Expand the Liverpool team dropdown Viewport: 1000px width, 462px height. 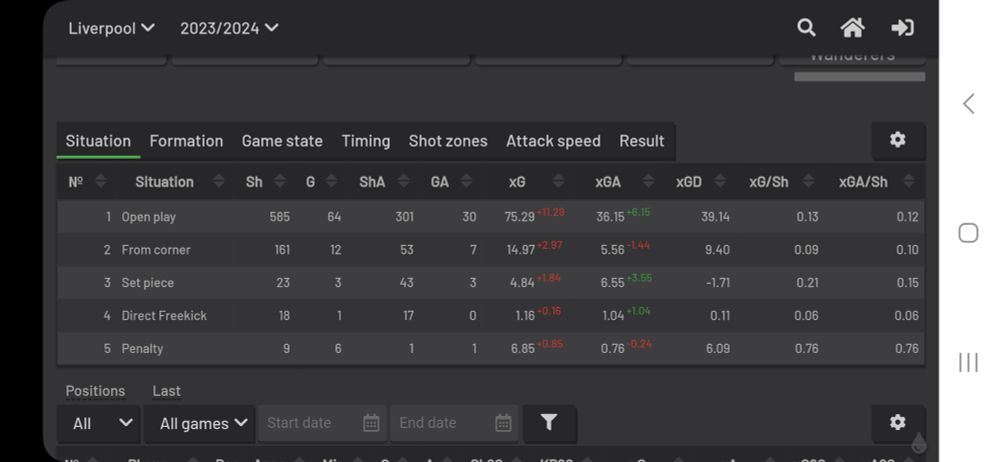point(111,28)
